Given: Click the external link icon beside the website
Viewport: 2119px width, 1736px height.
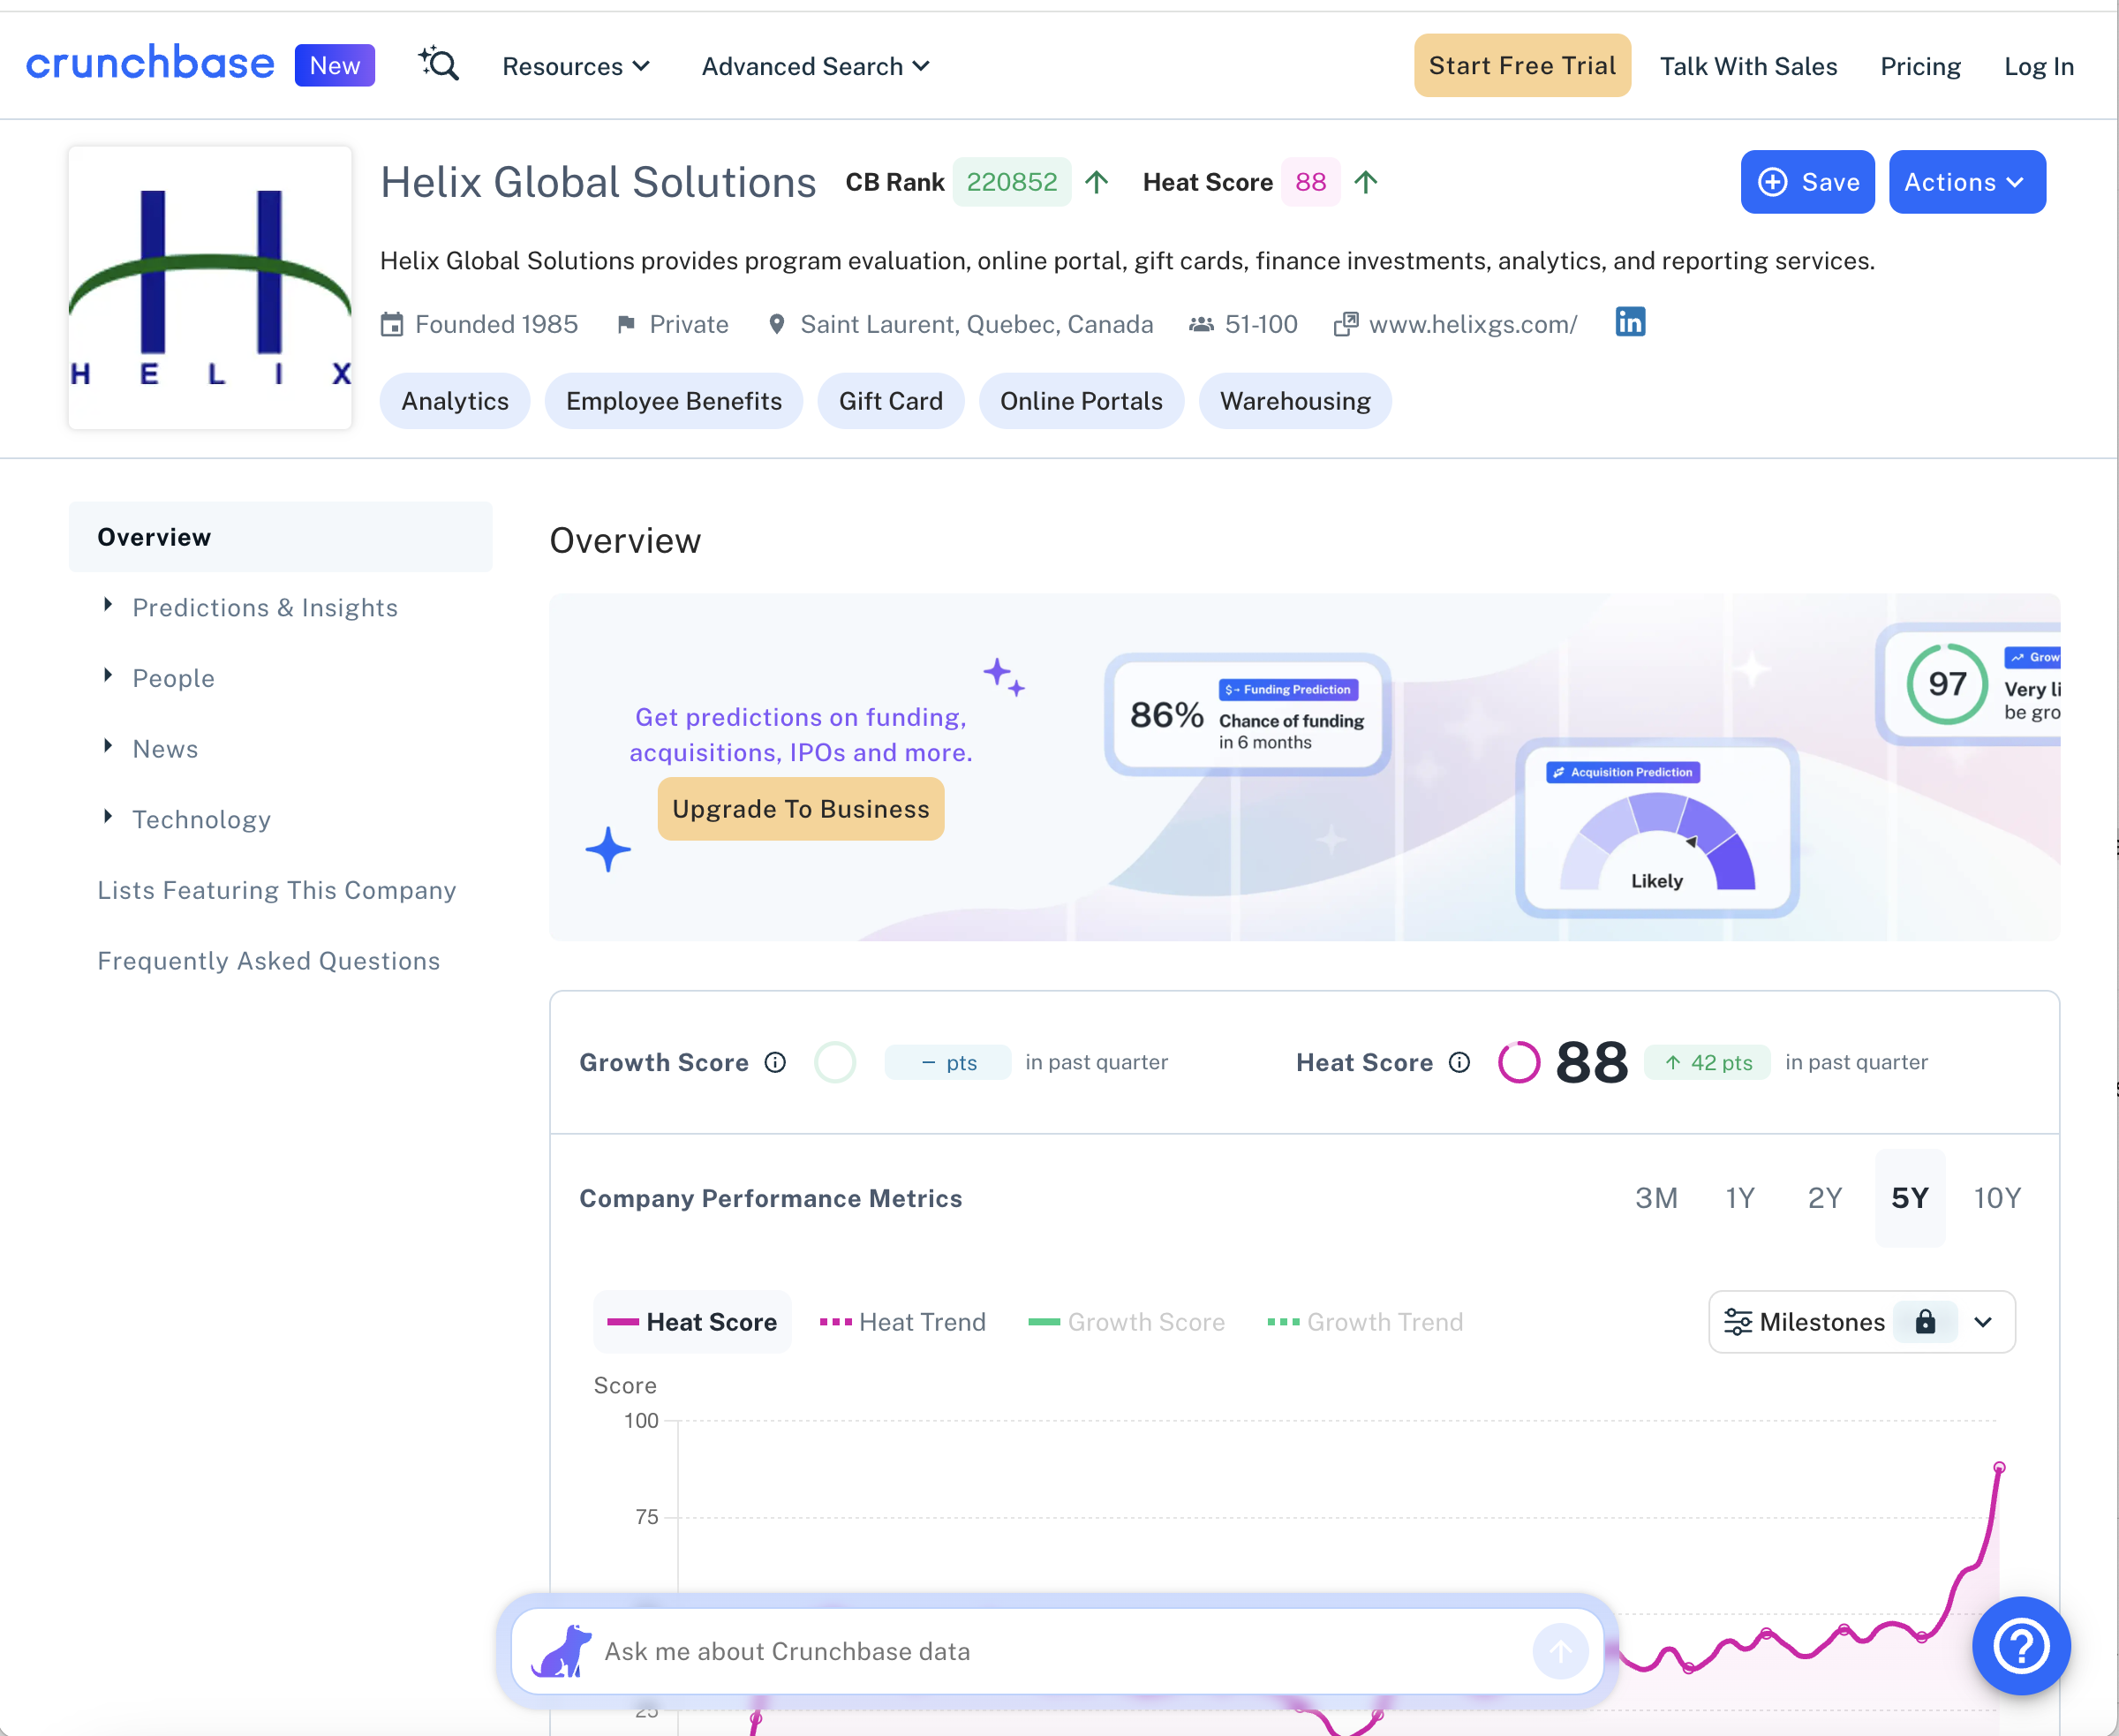Looking at the screenshot, I should coord(1346,325).
